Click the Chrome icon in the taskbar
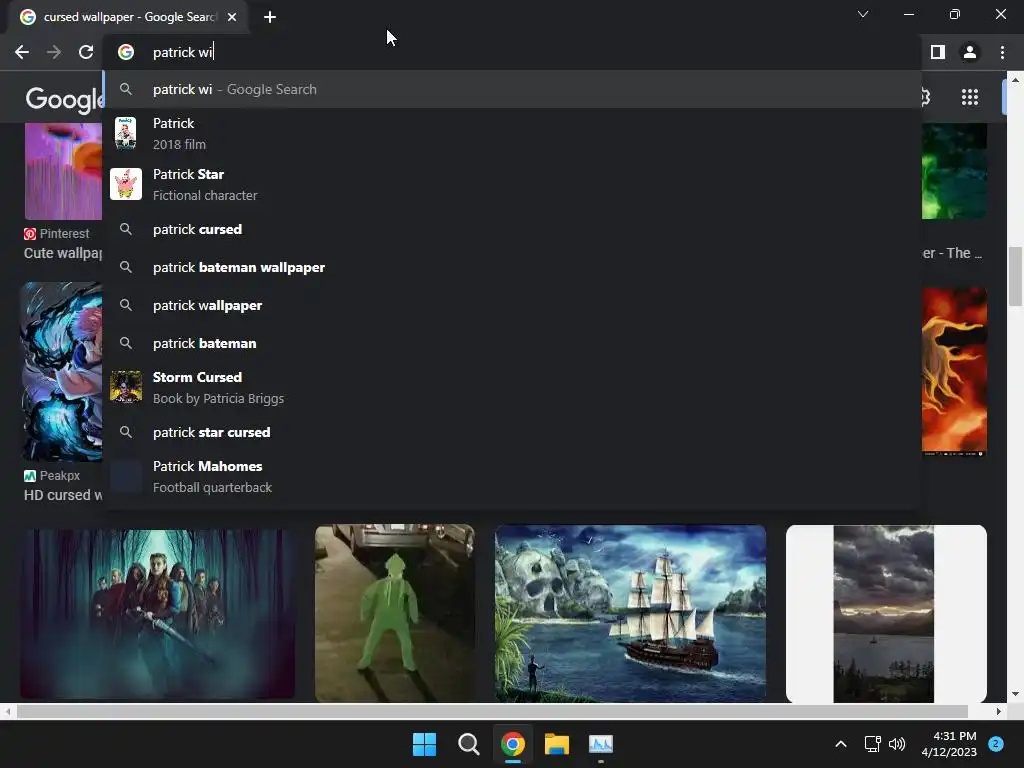 point(513,744)
